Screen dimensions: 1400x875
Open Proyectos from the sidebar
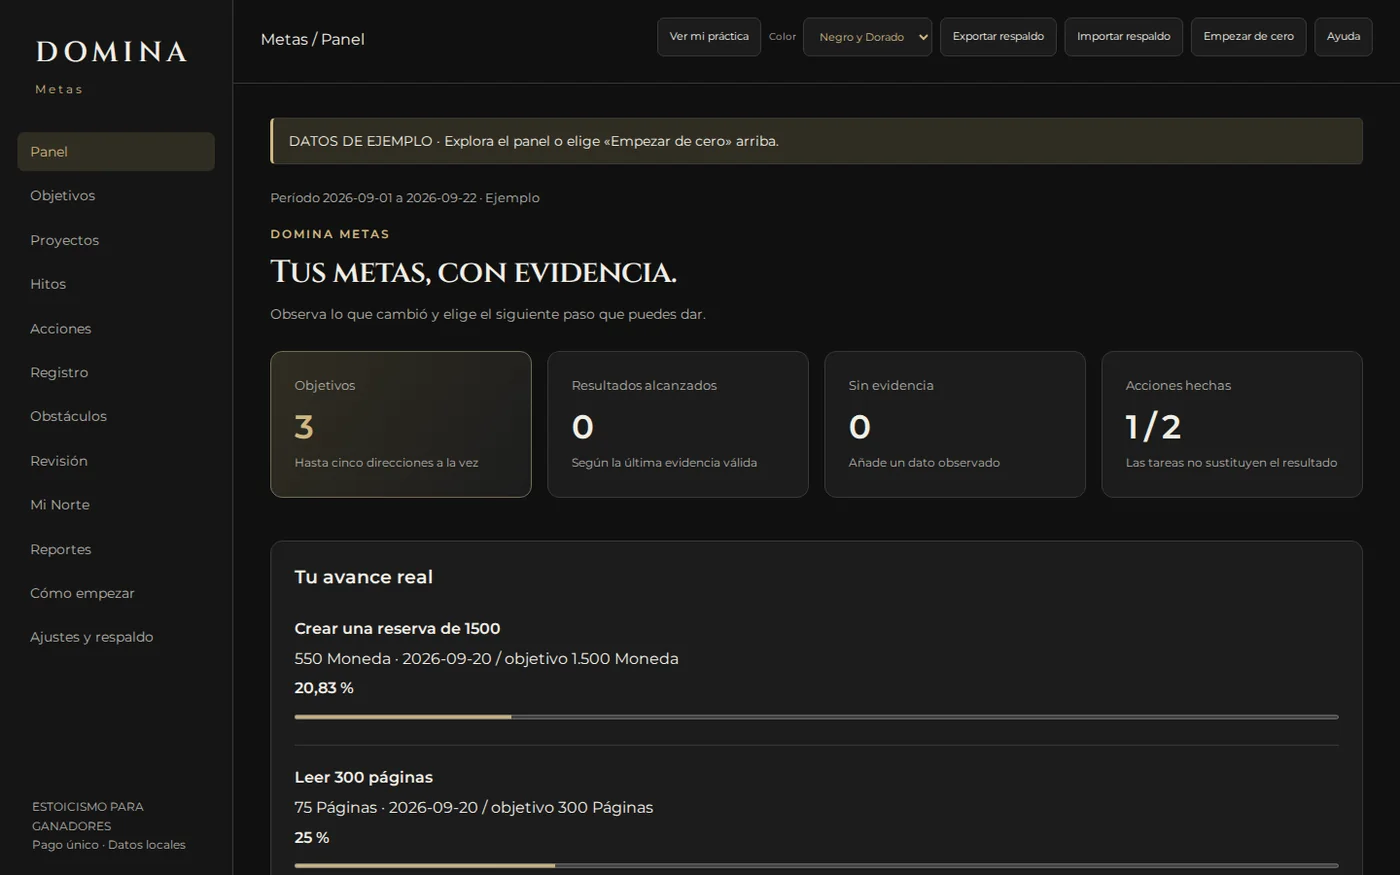(x=116, y=240)
